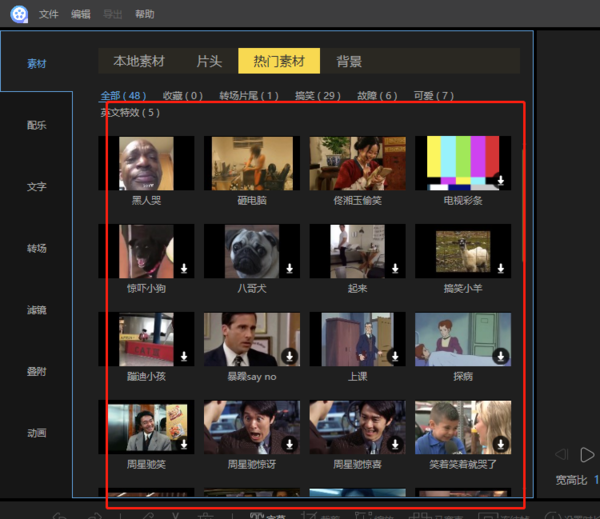This screenshot has width=600, height=519.
Task: Filter materials by 搞笑 (29) category
Action: click(x=317, y=96)
